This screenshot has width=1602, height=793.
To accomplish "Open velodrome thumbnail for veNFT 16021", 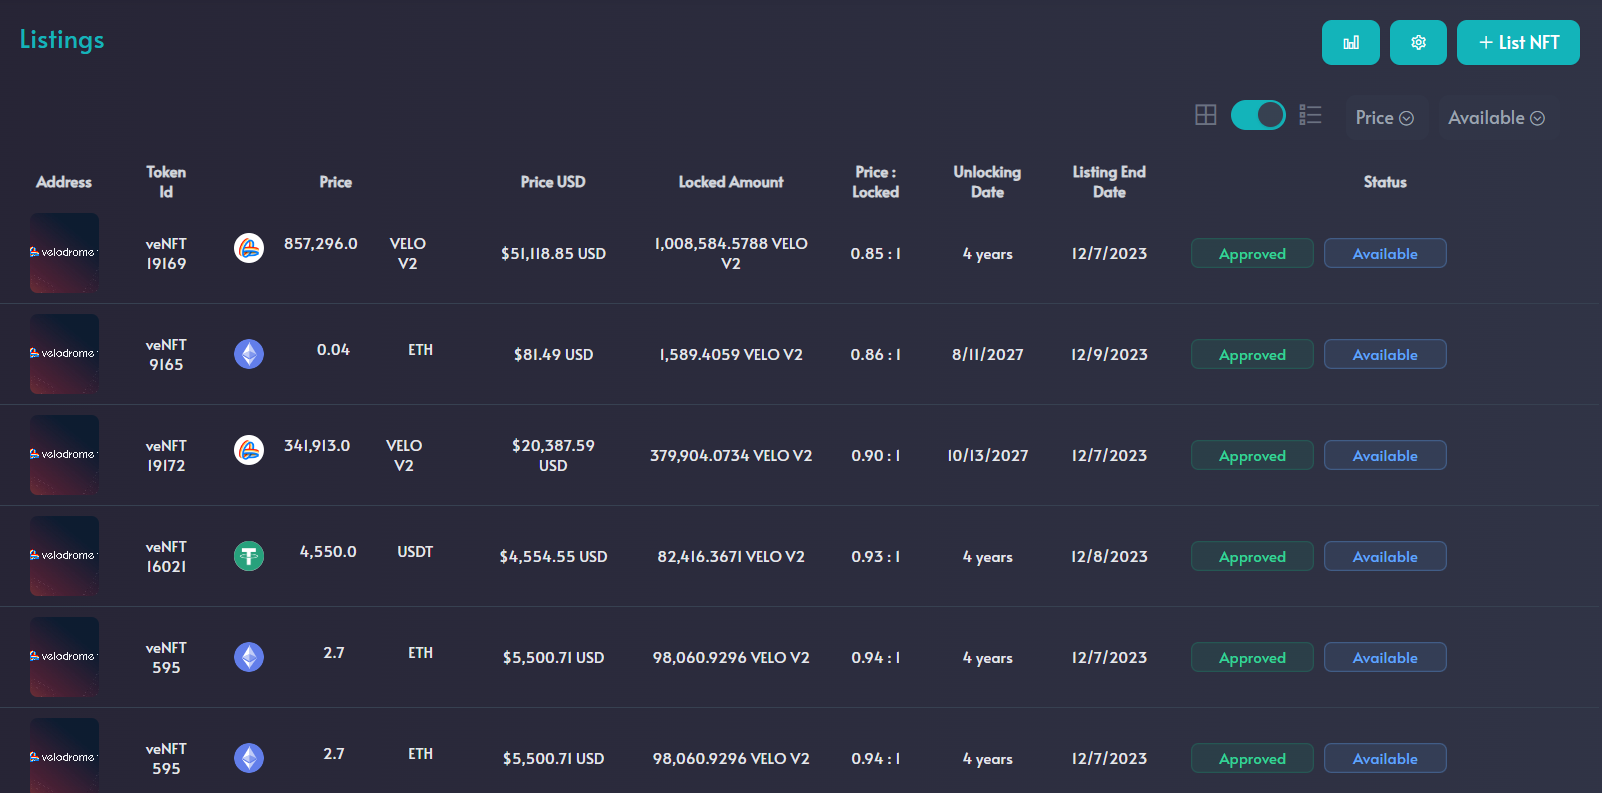I will tap(64, 556).
